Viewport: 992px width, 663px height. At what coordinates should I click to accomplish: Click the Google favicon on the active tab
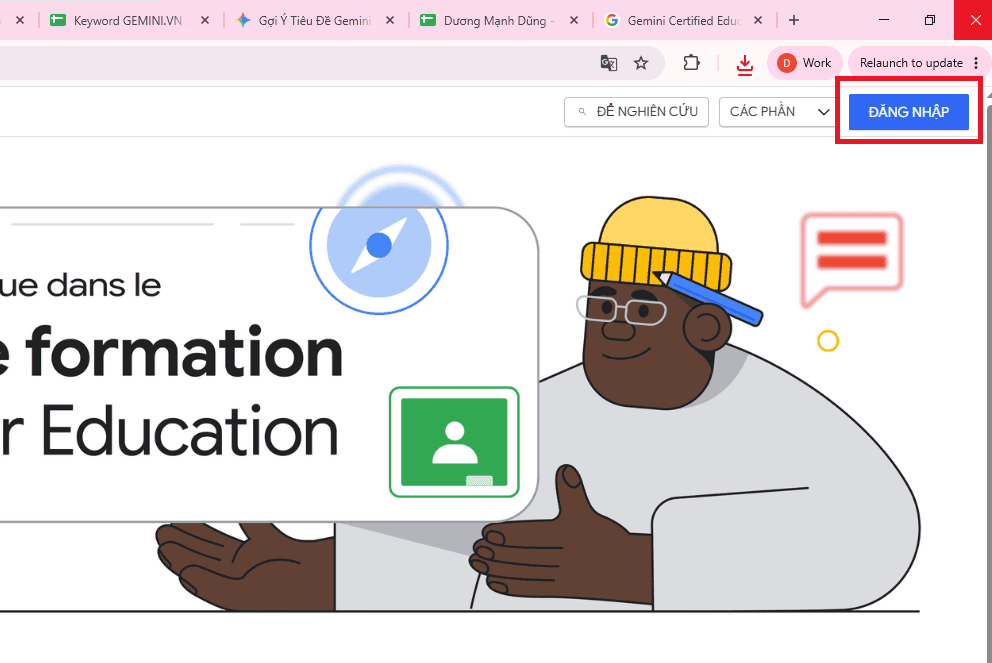point(612,20)
